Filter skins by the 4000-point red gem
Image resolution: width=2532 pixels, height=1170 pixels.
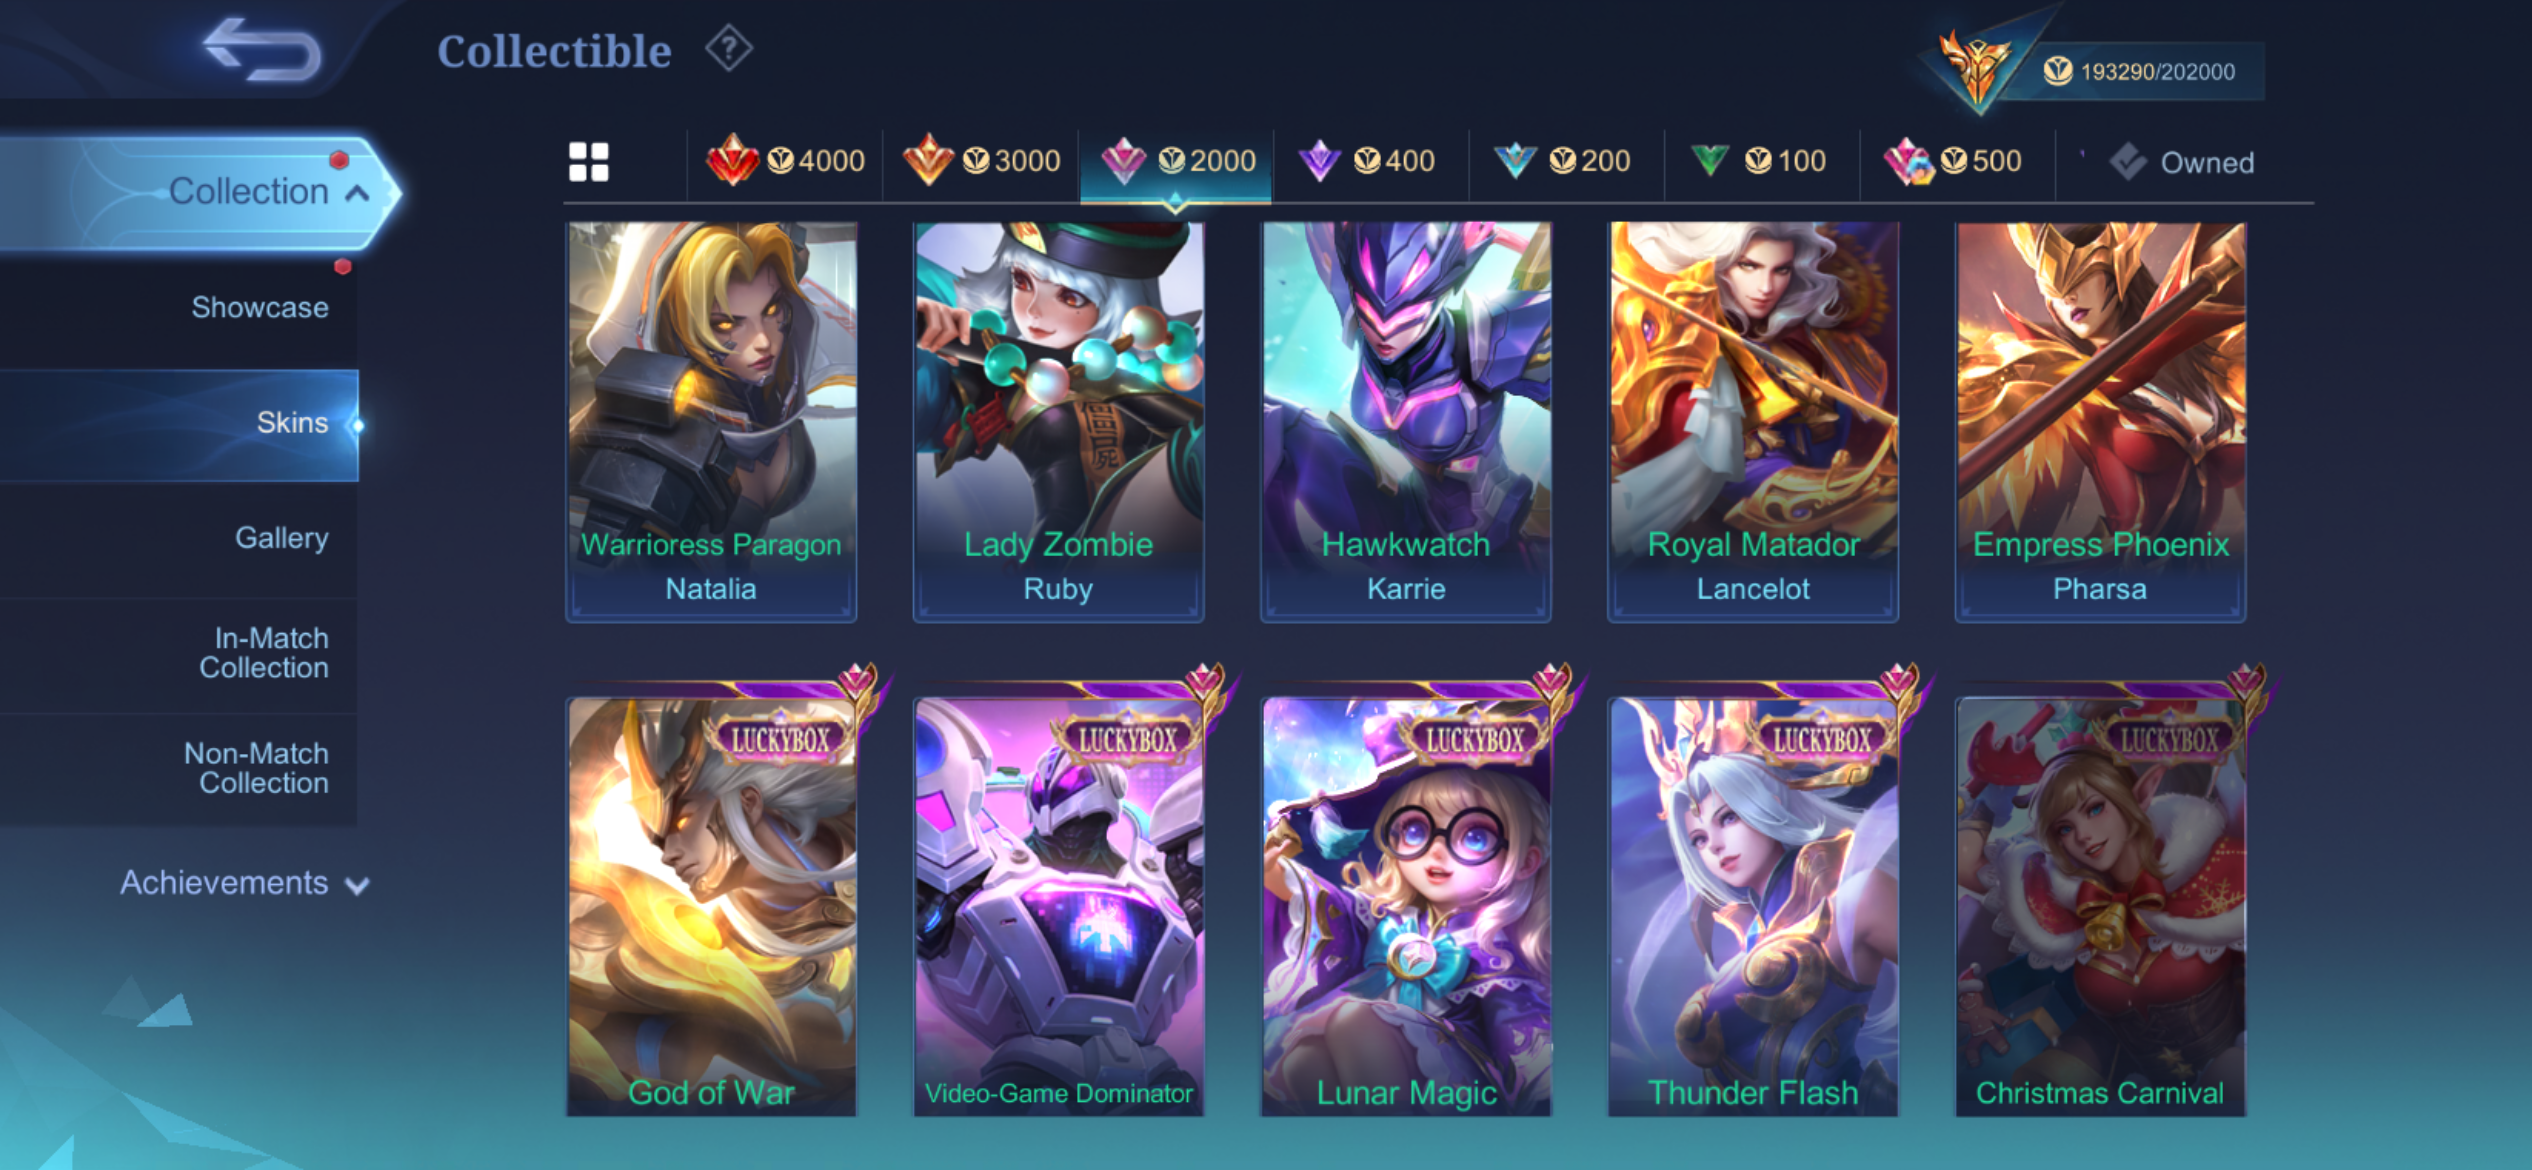[x=785, y=161]
